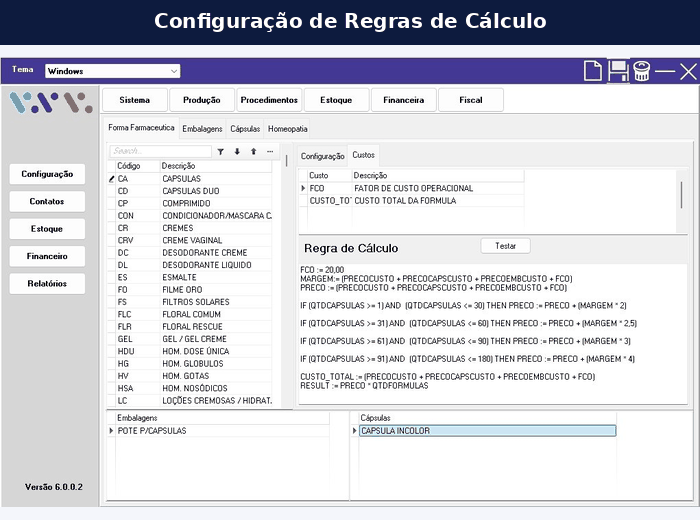Click the Descrição header in forms list

coord(216,166)
